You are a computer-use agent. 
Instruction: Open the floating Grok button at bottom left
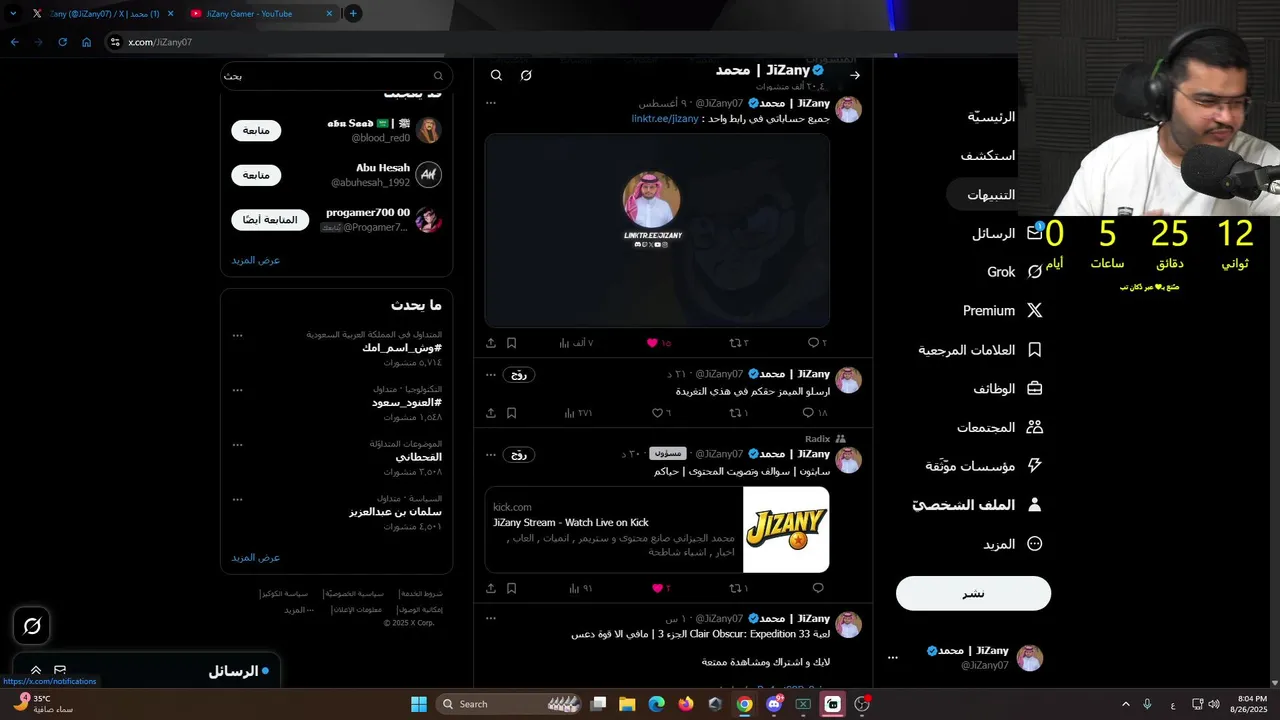point(32,626)
